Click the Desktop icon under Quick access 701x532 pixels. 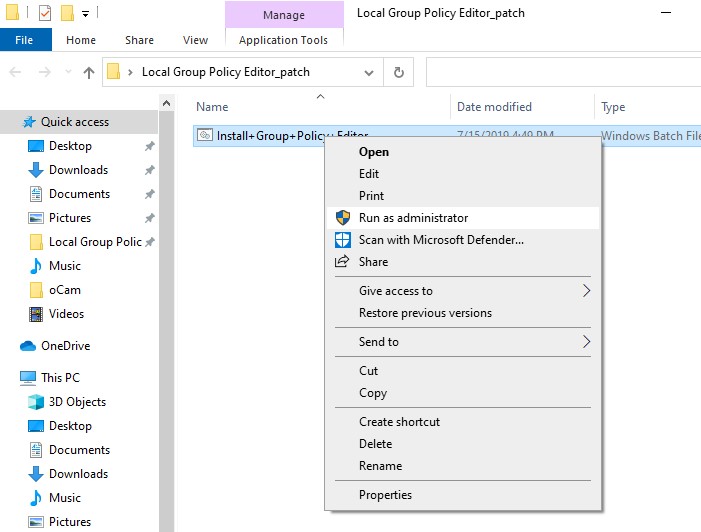tap(36, 146)
